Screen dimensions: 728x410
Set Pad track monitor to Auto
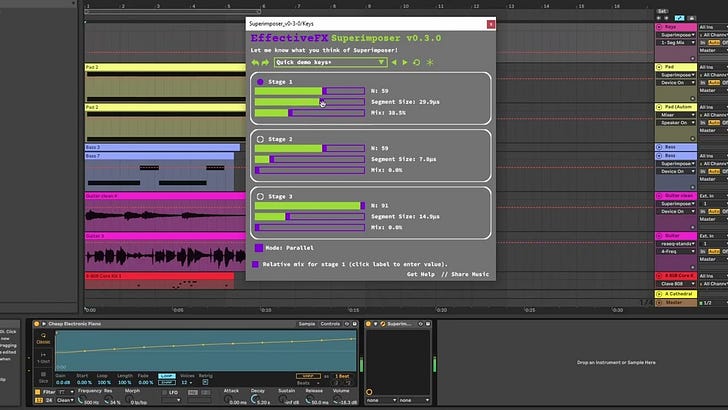(714, 83)
